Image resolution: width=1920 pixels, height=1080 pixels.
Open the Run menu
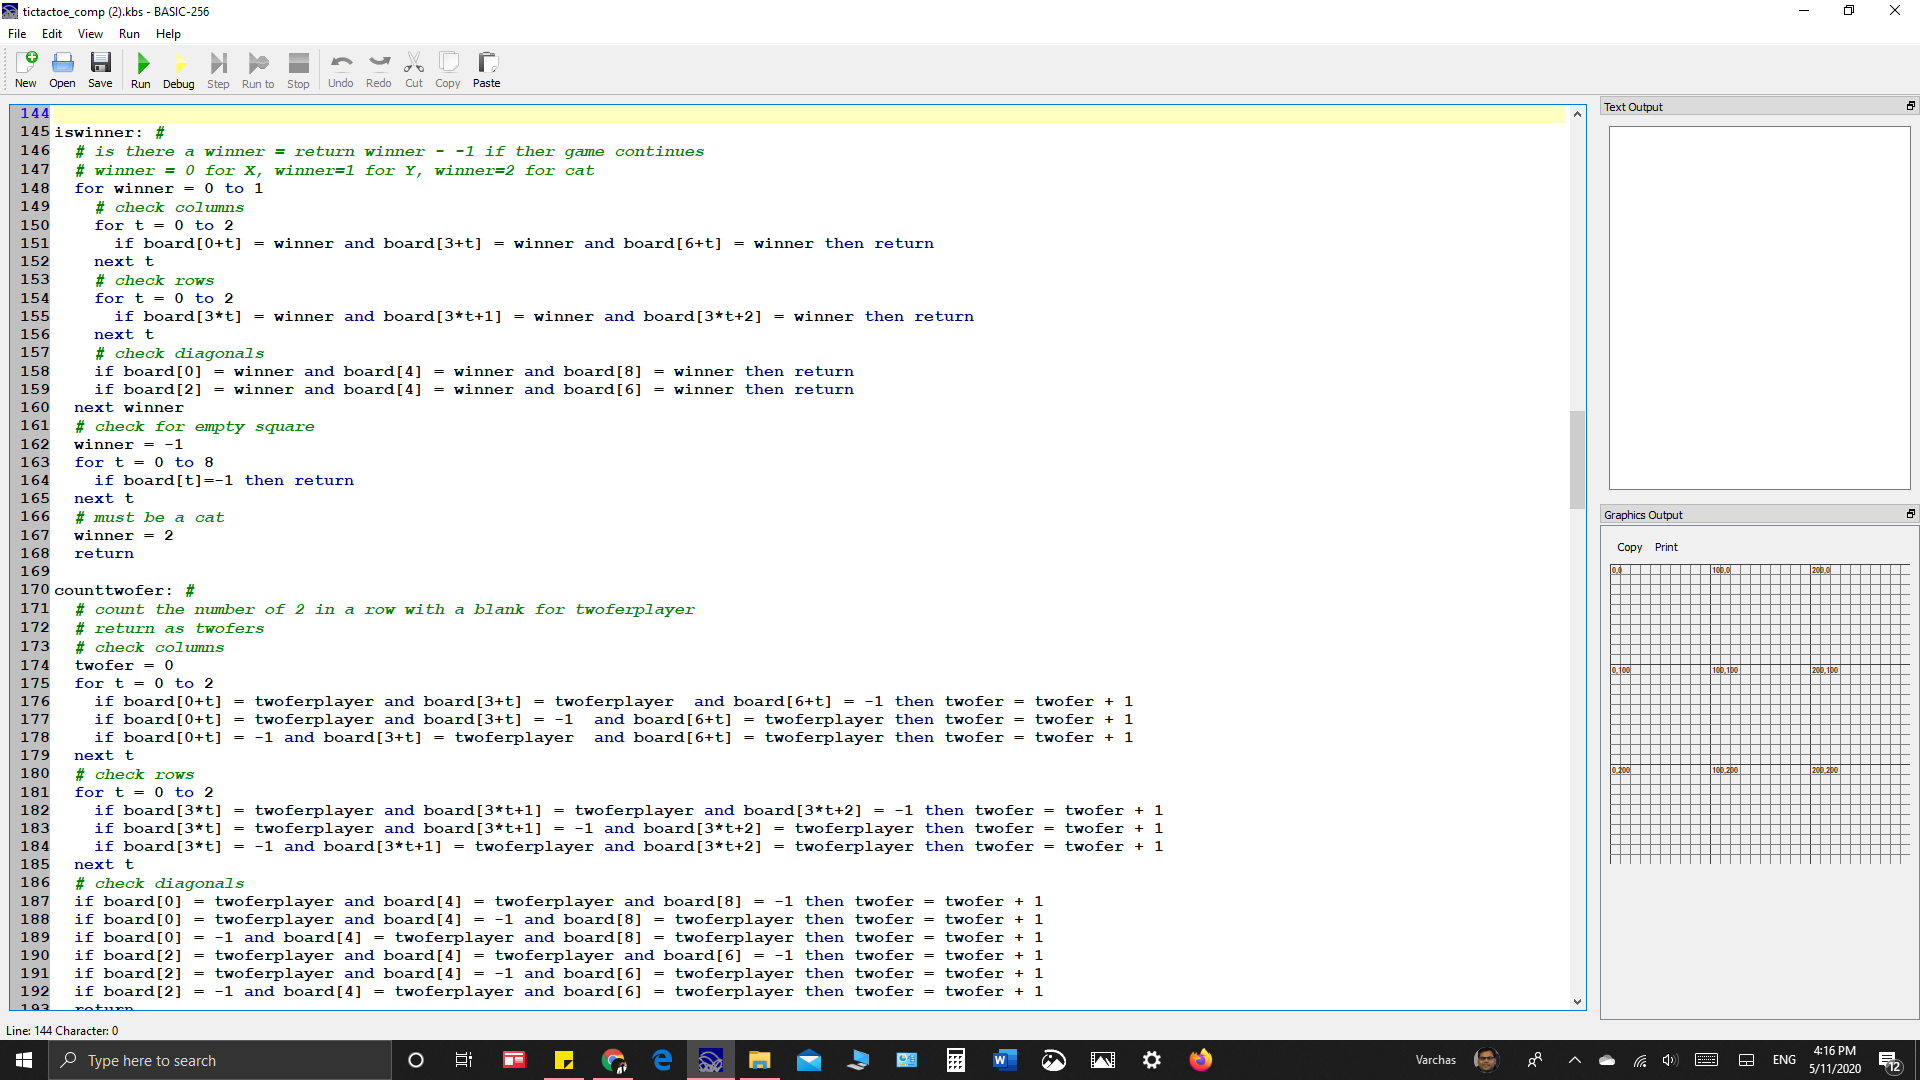pos(128,33)
